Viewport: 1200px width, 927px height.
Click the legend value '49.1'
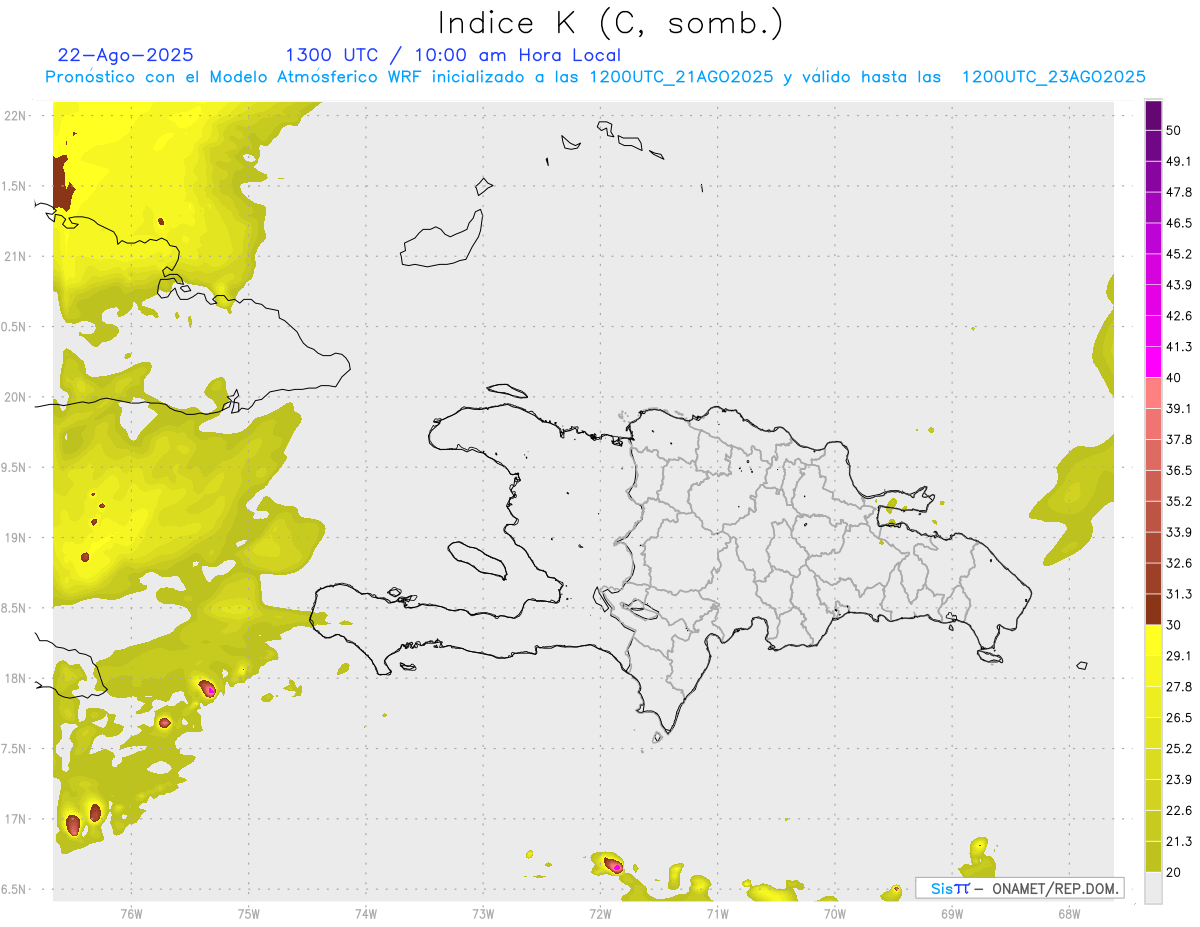(x=1179, y=161)
